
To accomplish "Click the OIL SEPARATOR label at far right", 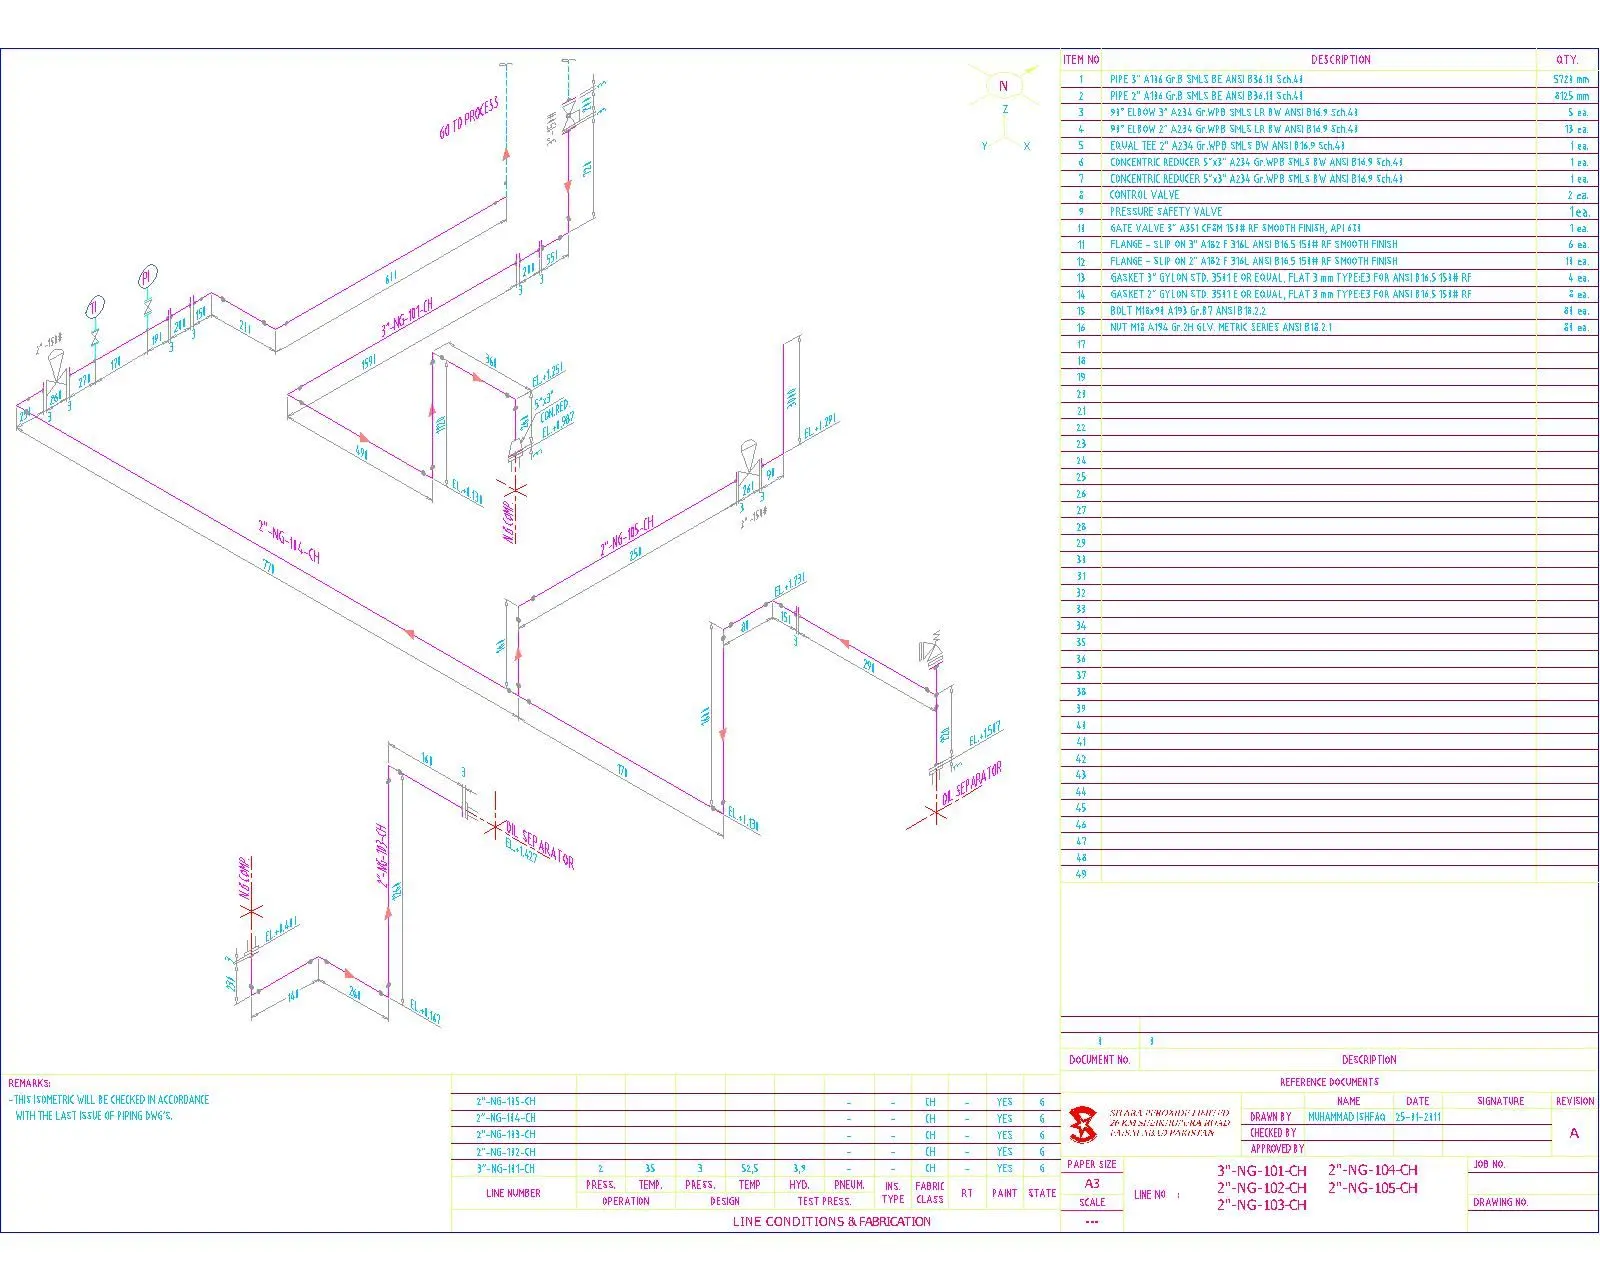I will click(972, 785).
